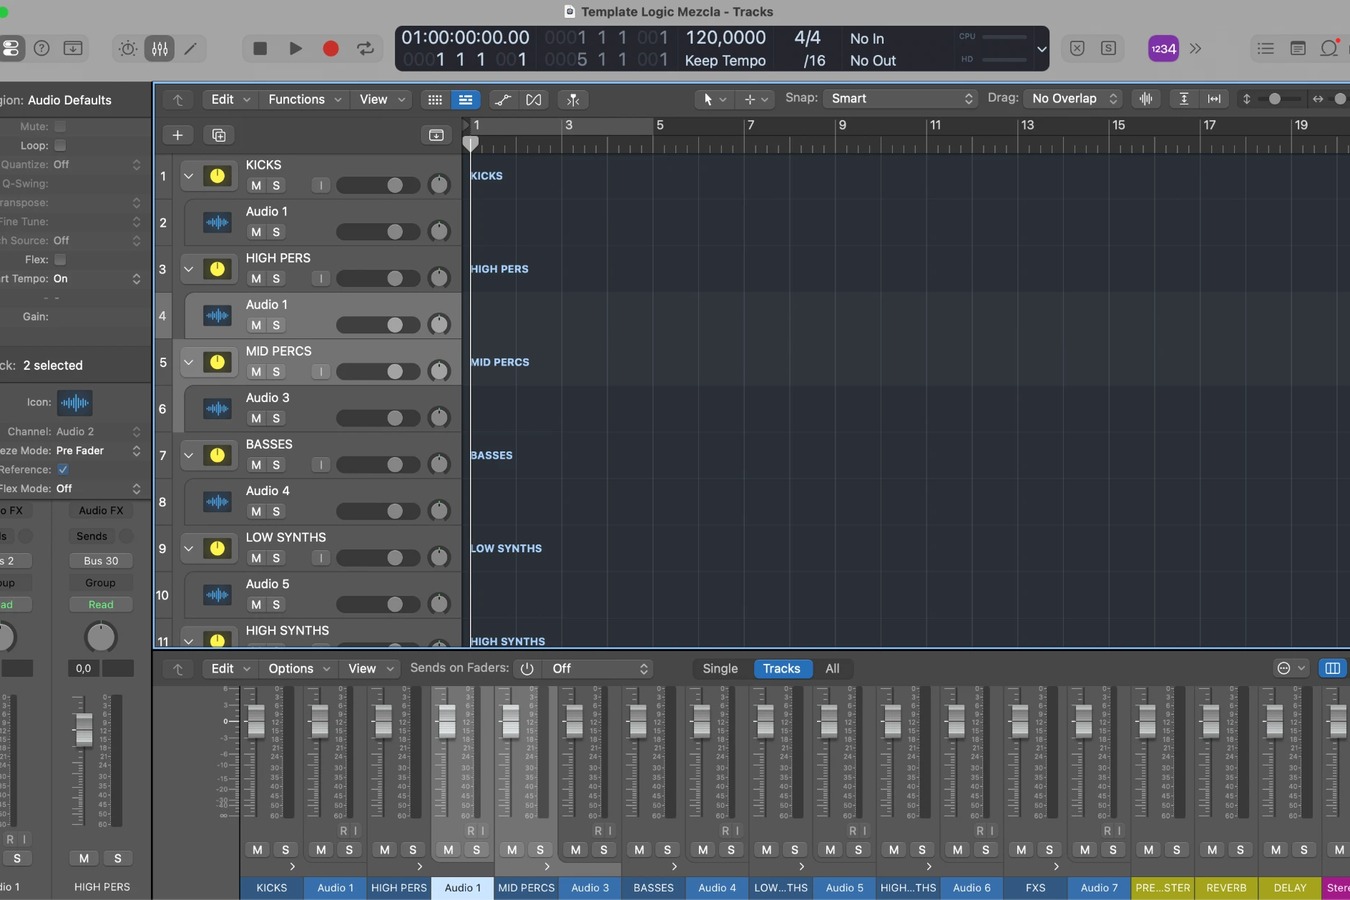Open Smart Controls dial icon
Image resolution: width=1350 pixels, height=900 pixels.
click(128, 48)
